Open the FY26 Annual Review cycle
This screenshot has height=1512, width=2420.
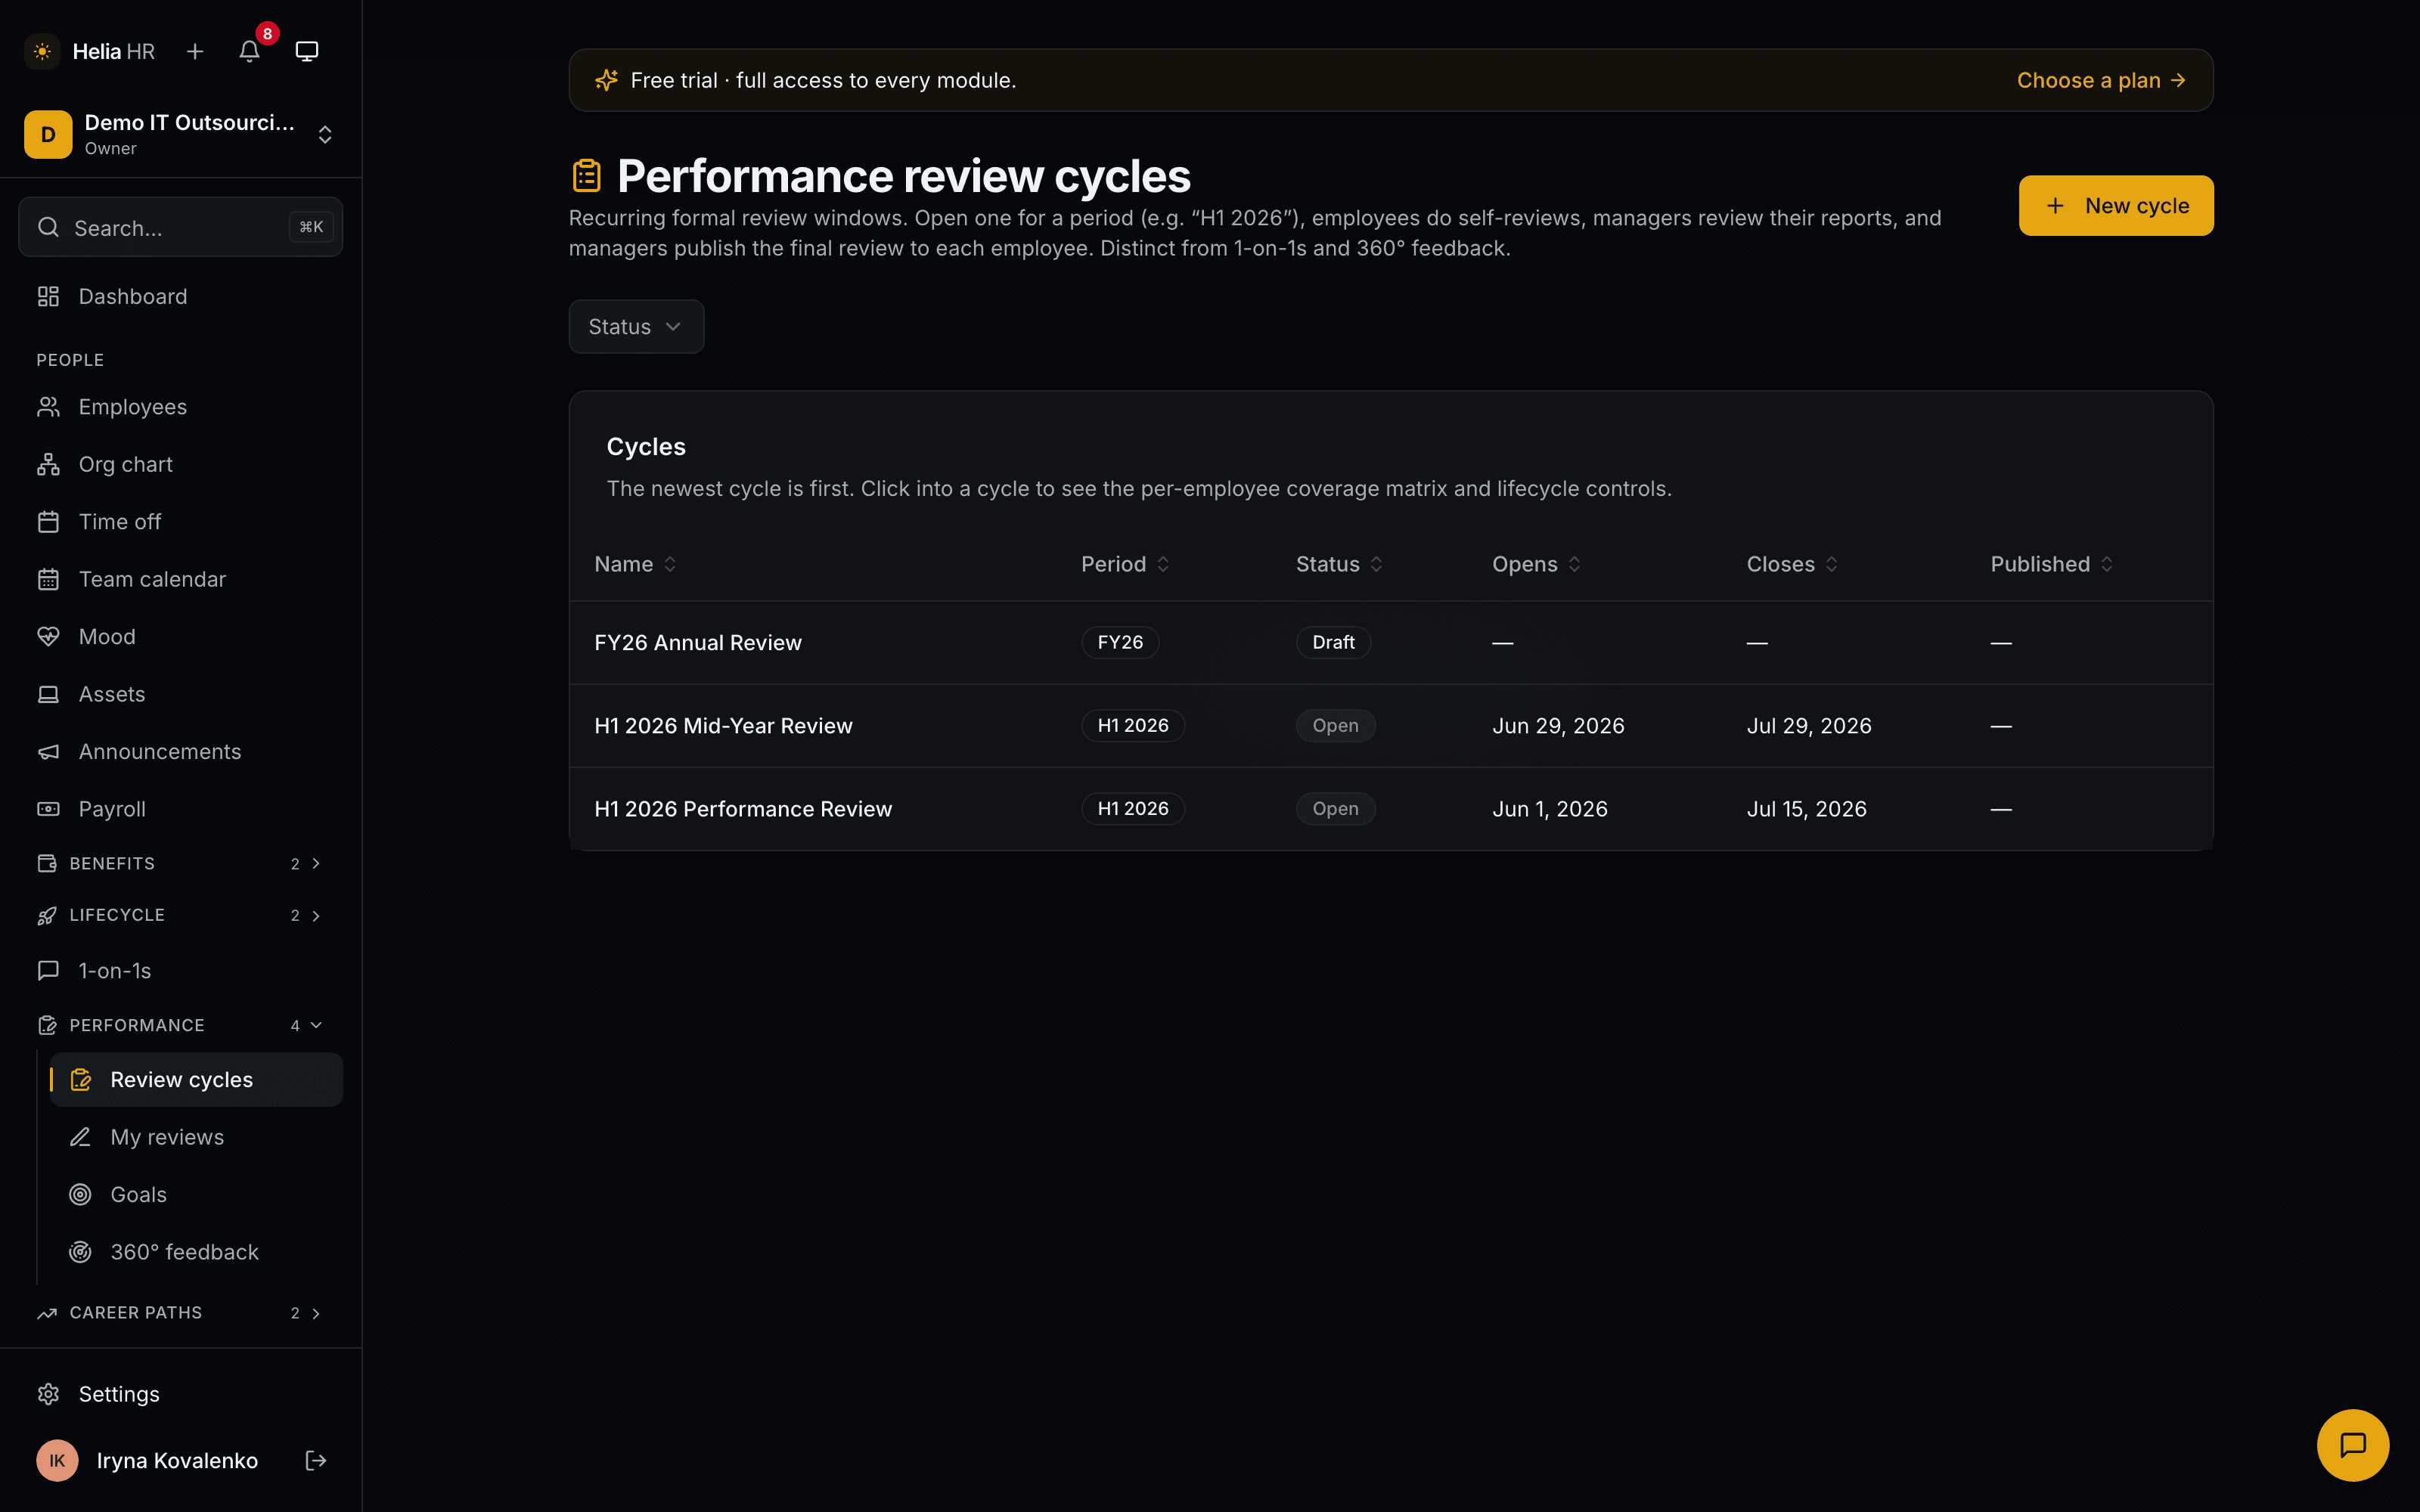click(698, 643)
